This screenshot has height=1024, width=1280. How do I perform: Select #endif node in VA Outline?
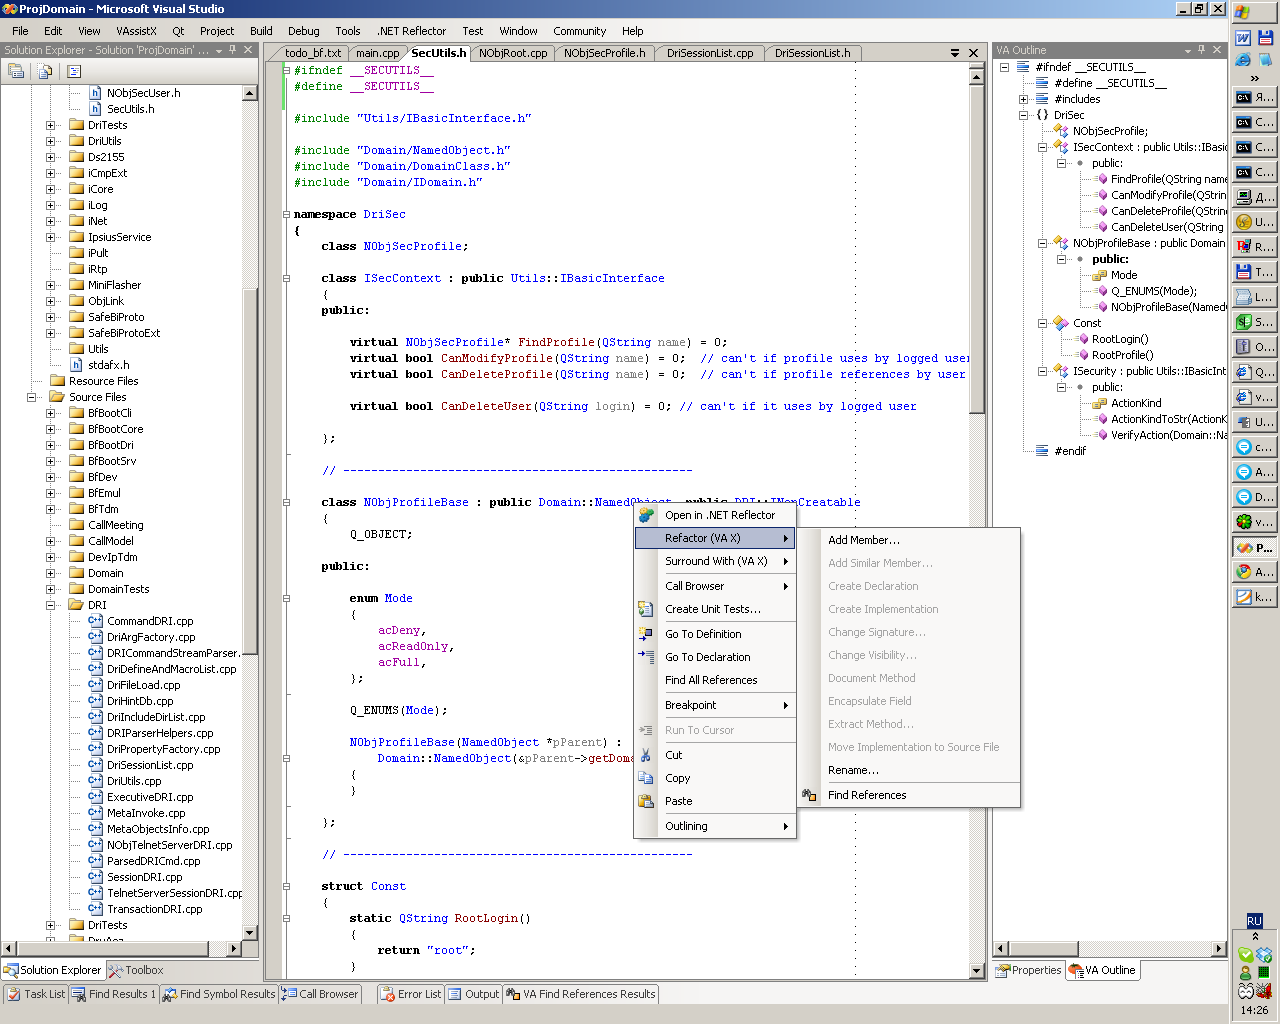(x=1070, y=451)
